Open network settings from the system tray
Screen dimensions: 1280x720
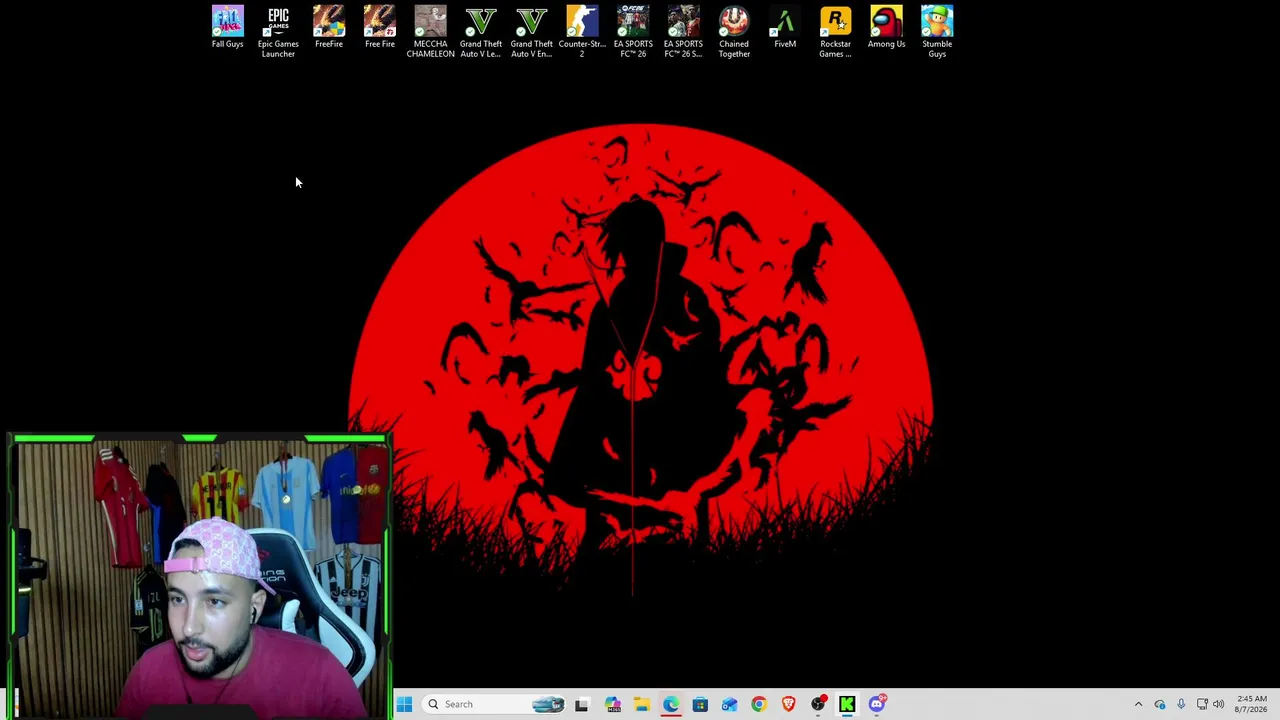[1202, 704]
